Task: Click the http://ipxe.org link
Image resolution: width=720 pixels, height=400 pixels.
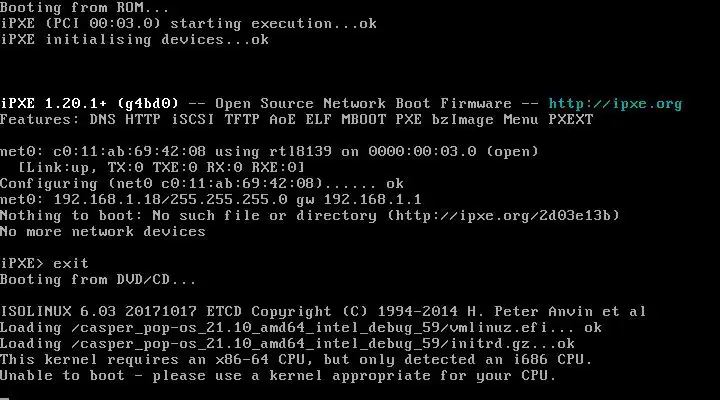Action: coord(615,103)
